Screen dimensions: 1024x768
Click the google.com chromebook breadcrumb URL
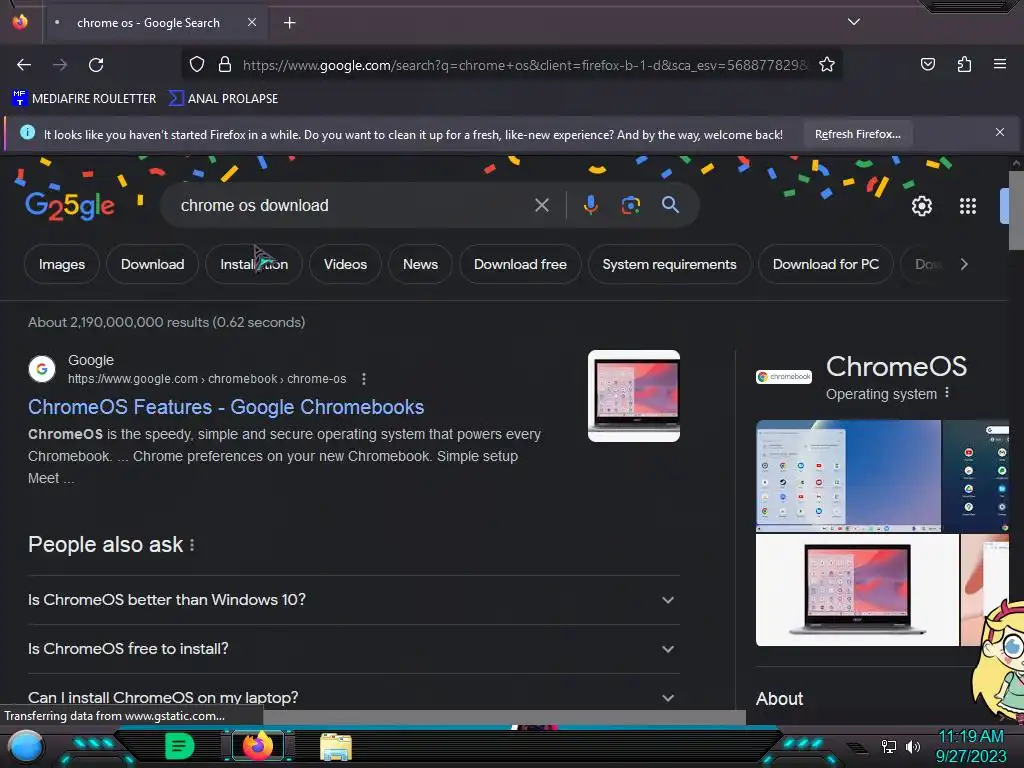(x=207, y=379)
